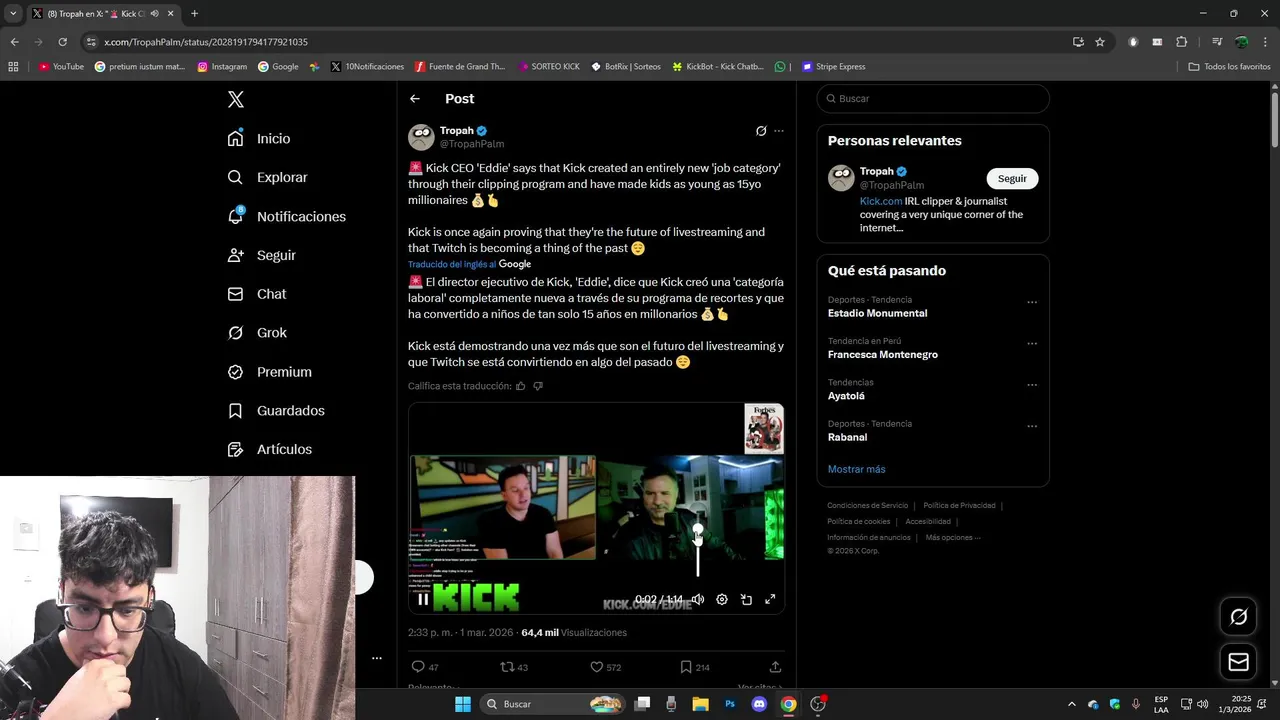This screenshot has width=1280, height=720.
Task: Open the floating Grok button
Action: coord(1238,617)
